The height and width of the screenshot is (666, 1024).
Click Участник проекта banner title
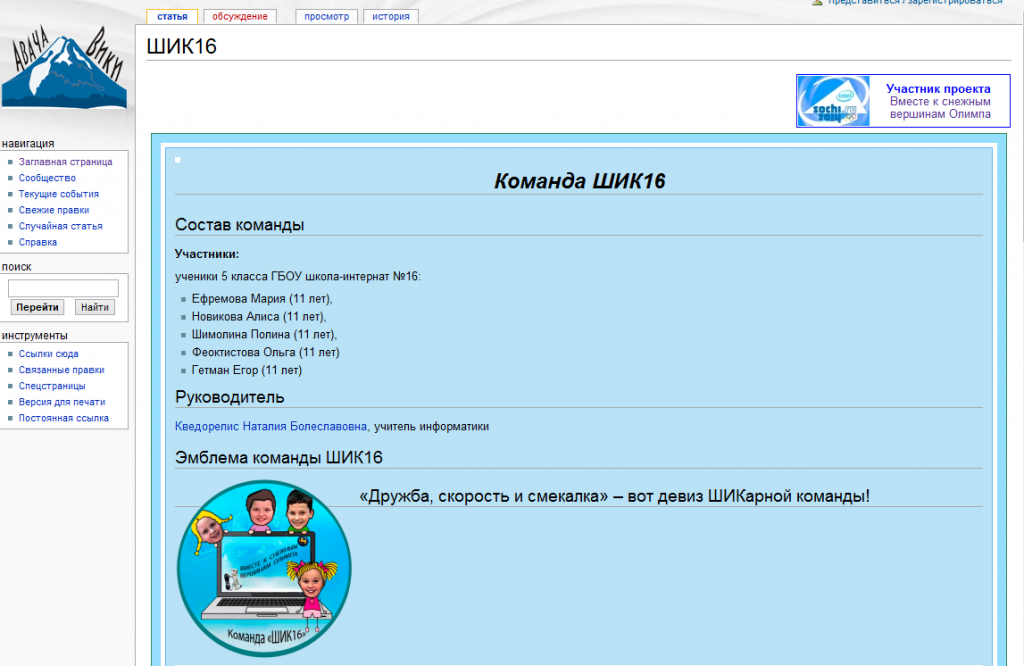pyautogui.click(x=938, y=89)
